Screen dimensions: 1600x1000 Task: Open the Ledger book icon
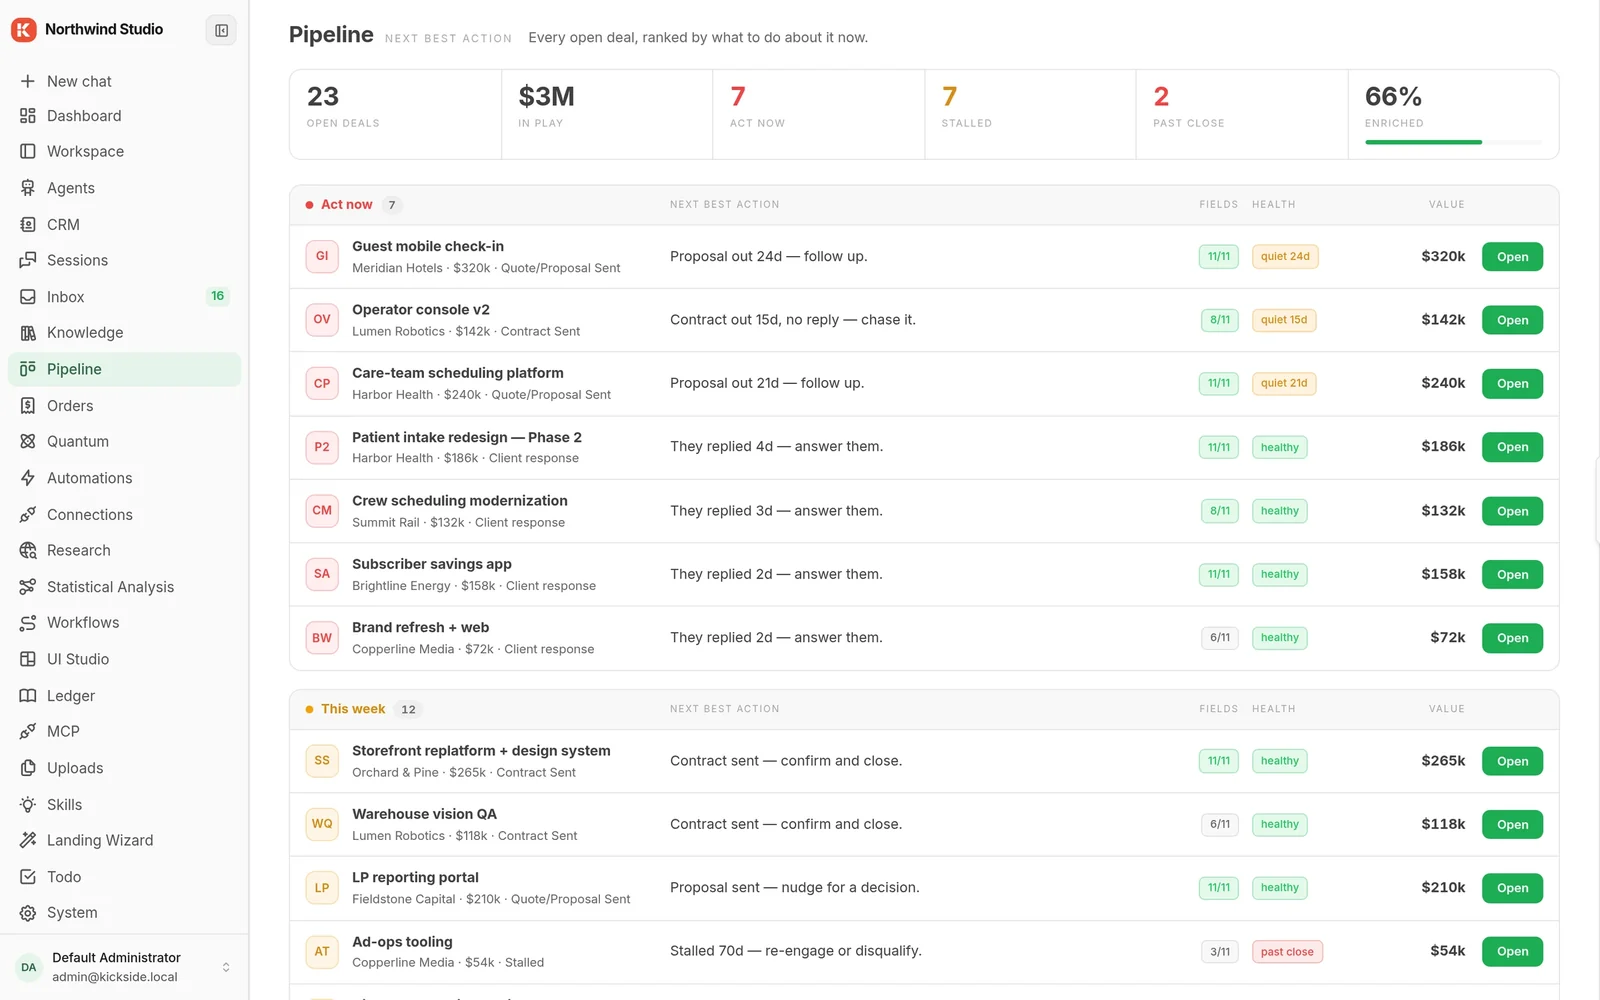point(28,696)
